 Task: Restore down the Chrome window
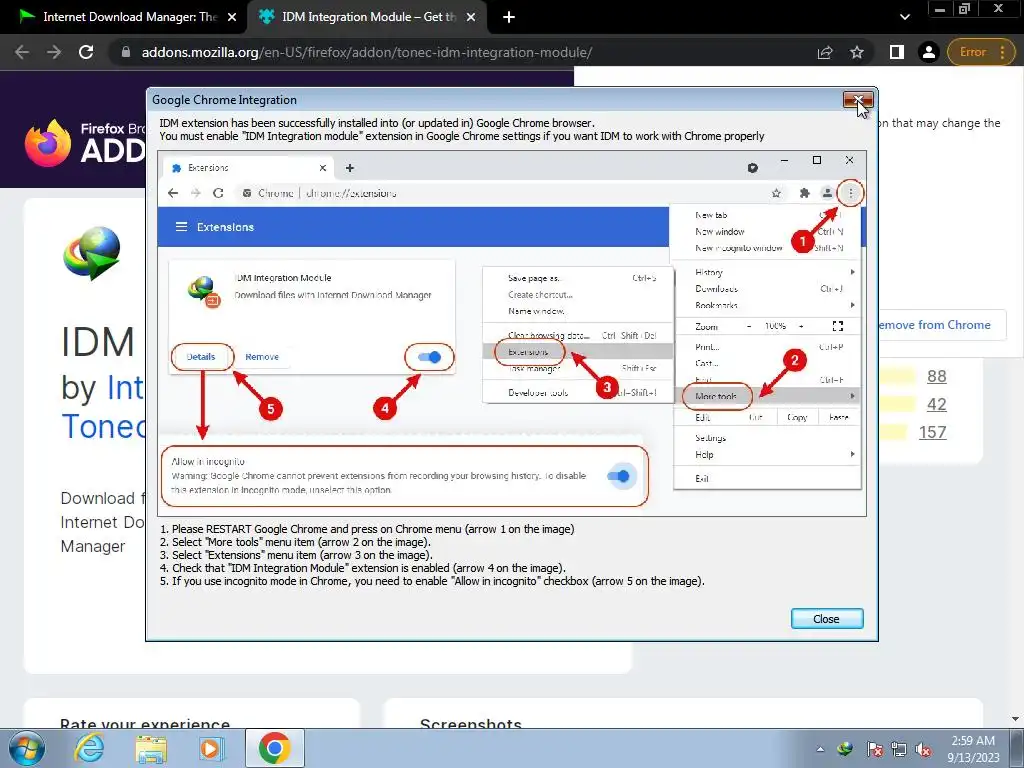(965, 9)
